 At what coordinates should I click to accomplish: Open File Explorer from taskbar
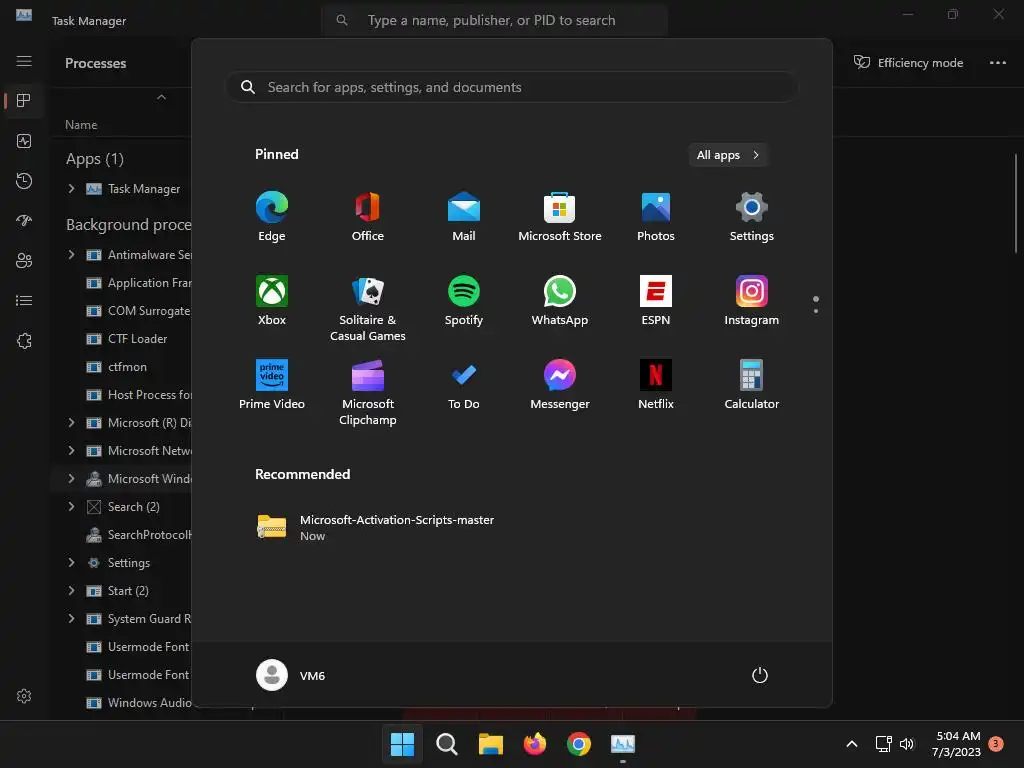tap(490, 744)
